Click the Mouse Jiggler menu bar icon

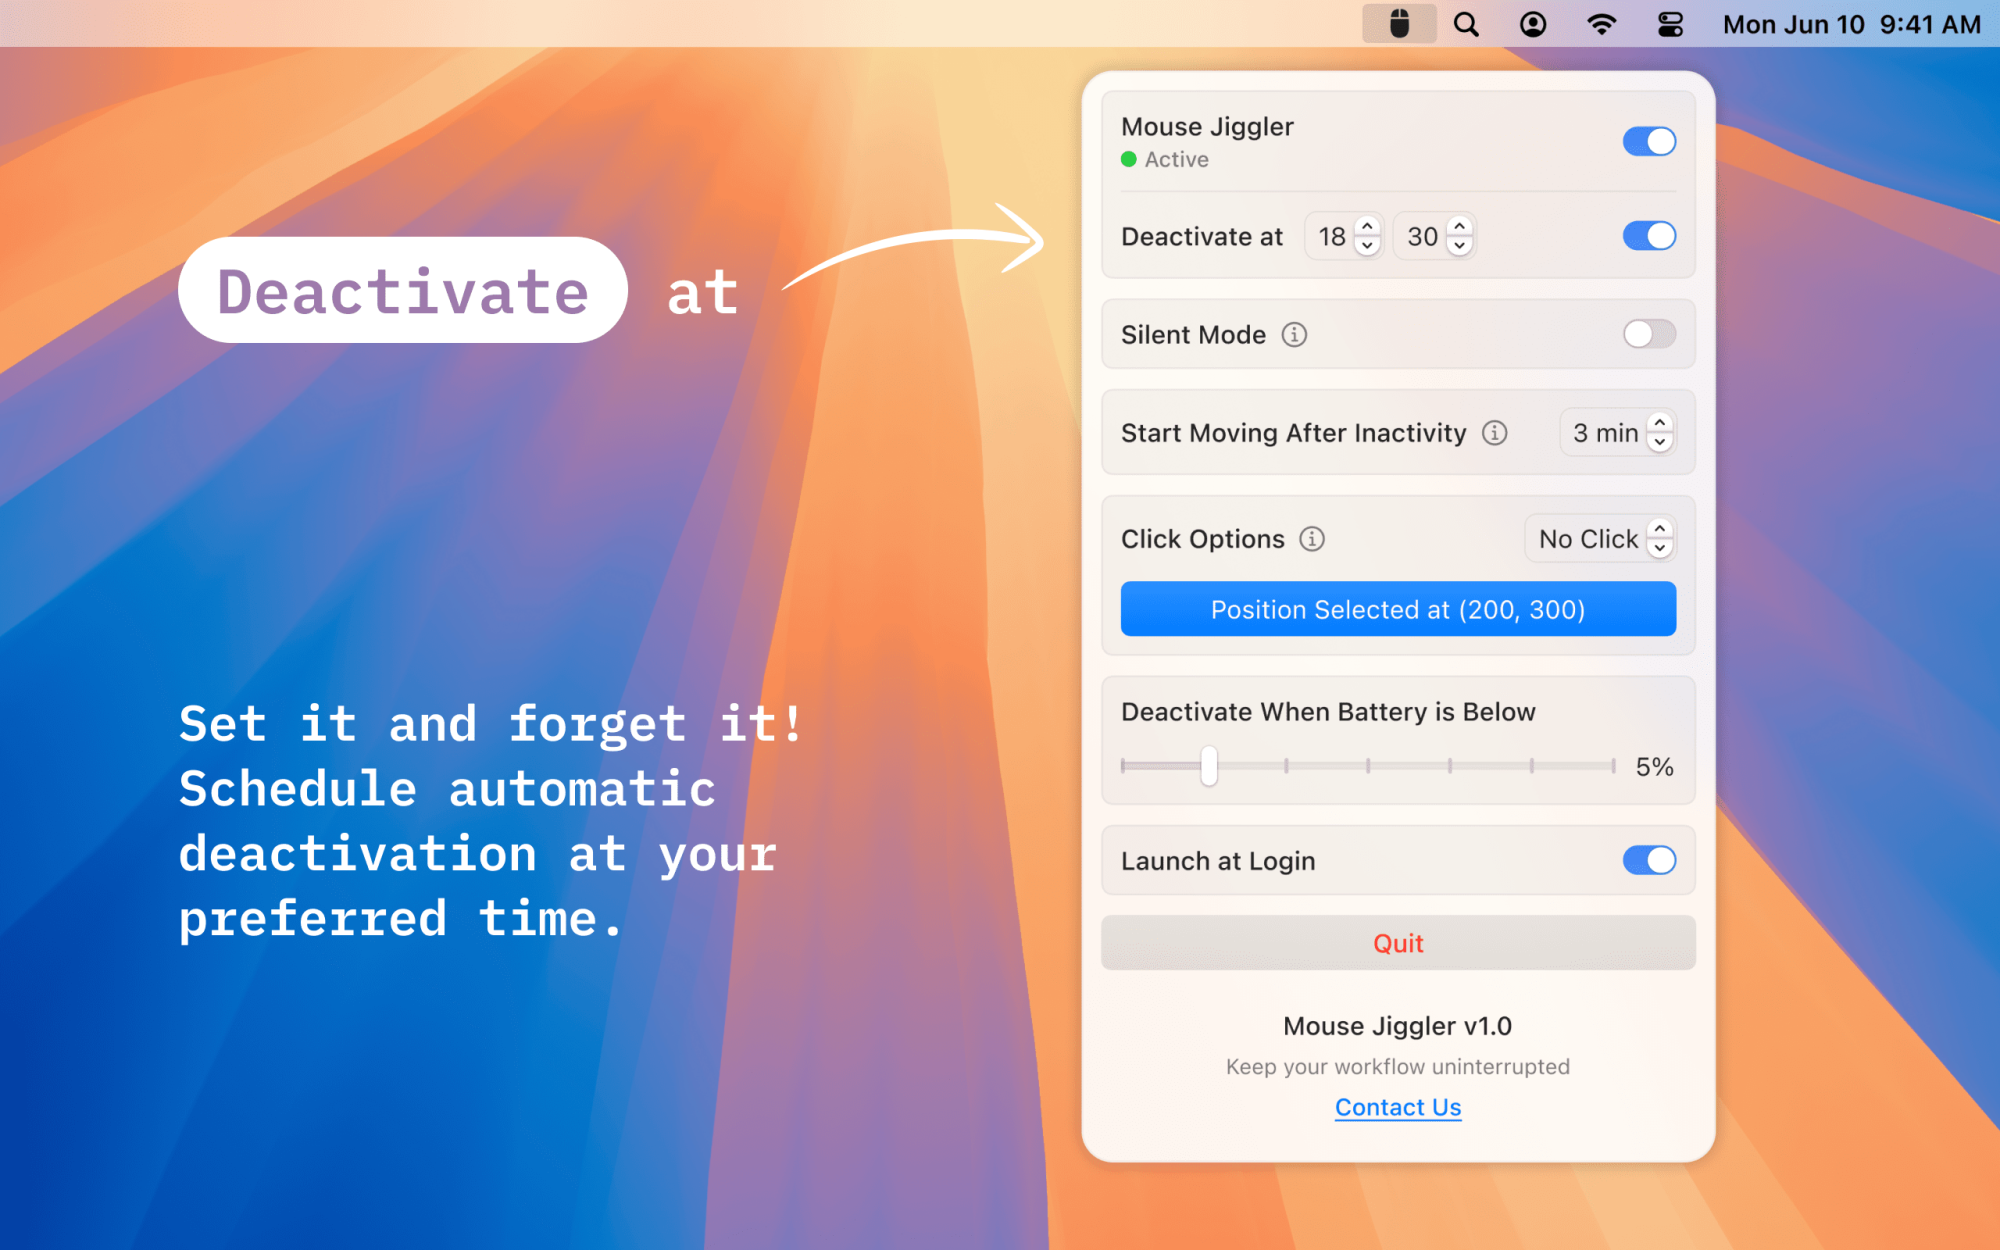[1398, 24]
